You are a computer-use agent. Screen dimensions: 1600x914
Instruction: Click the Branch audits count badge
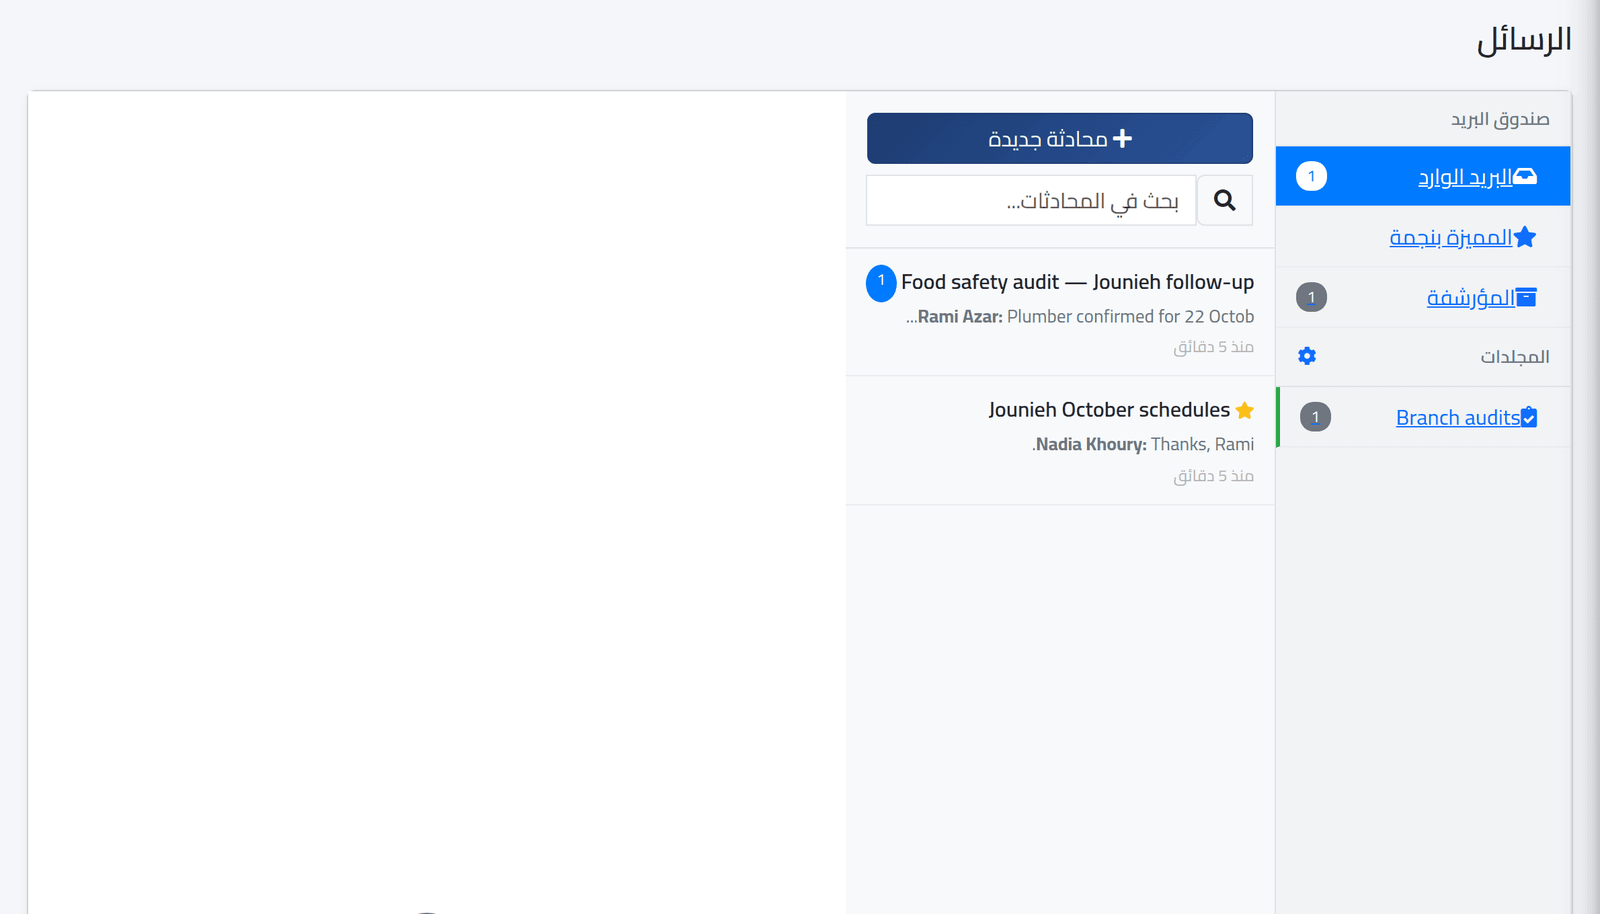(x=1315, y=417)
